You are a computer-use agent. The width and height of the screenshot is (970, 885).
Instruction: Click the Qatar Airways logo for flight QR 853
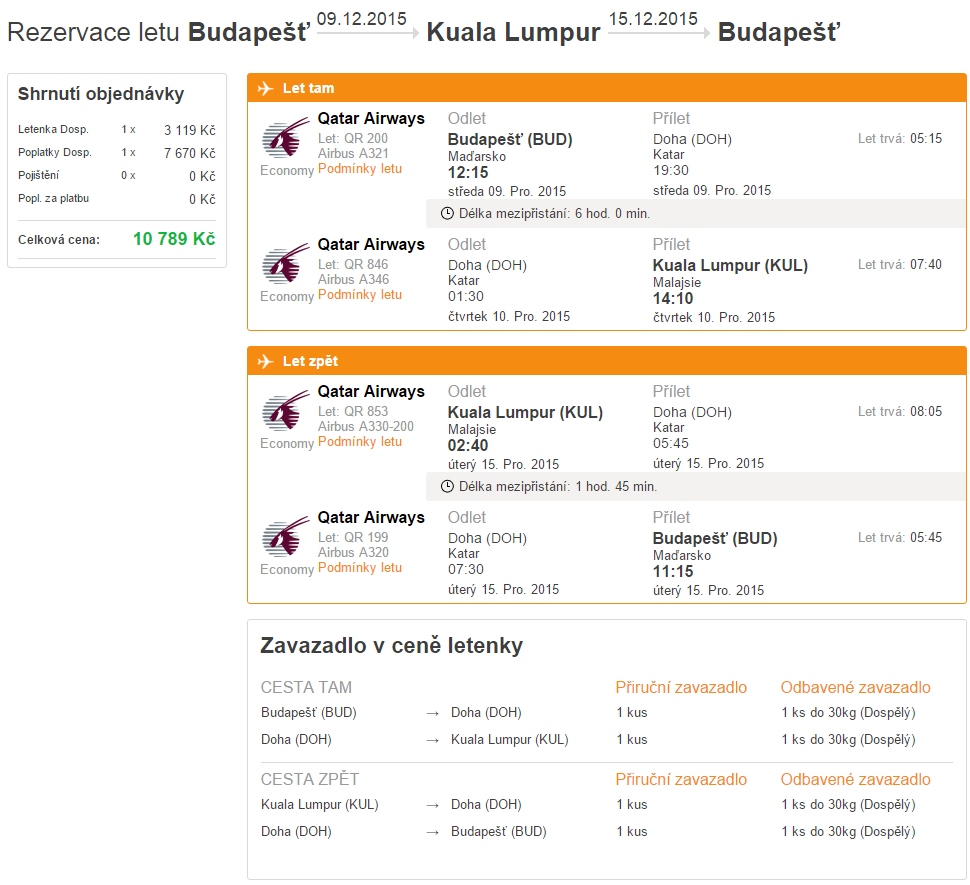click(285, 411)
